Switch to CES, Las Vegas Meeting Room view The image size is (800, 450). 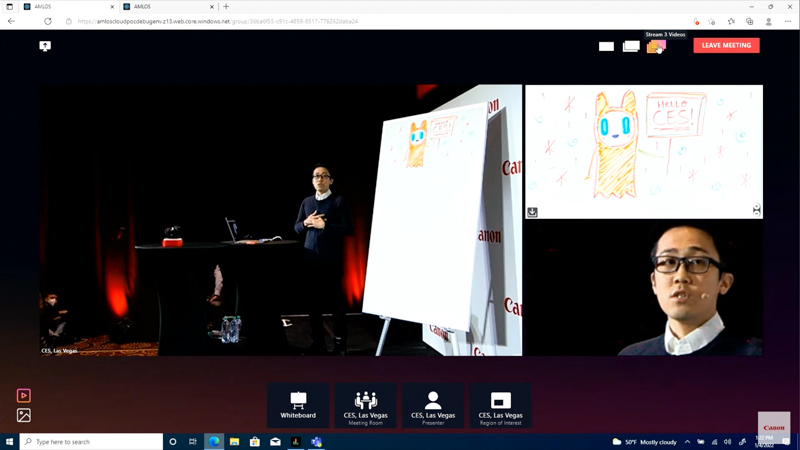(x=365, y=406)
